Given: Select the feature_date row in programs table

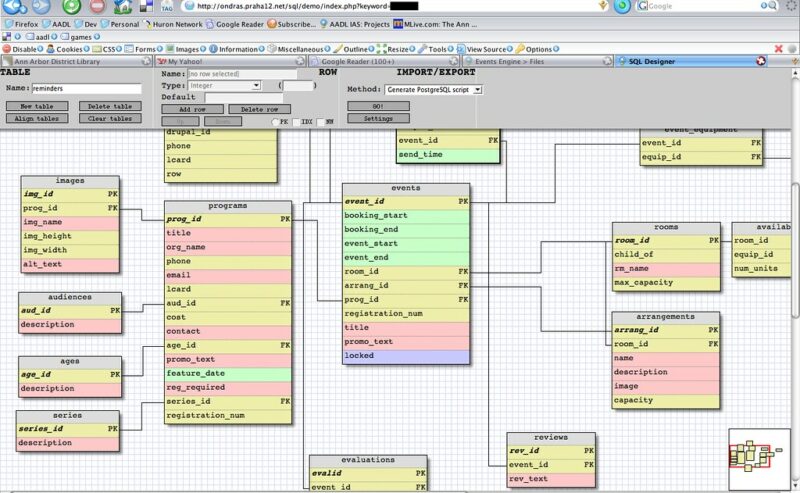Looking at the screenshot, I should pyautogui.click(x=228, y=374).
